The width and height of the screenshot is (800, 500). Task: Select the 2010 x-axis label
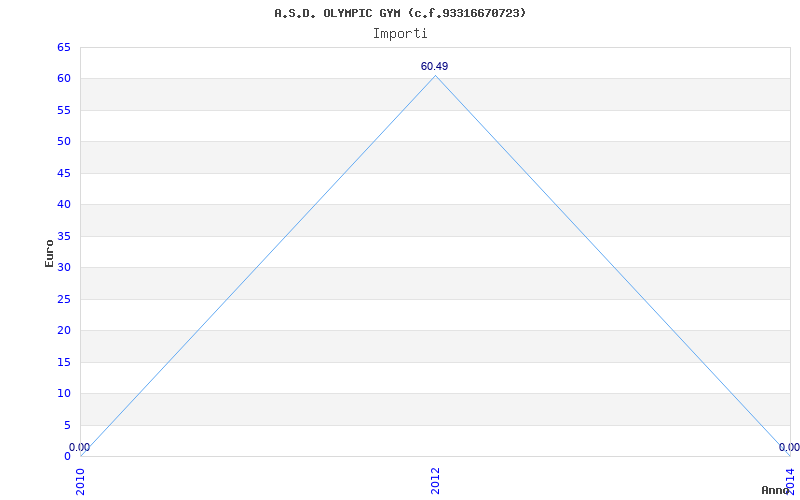(x=81, y=481)
